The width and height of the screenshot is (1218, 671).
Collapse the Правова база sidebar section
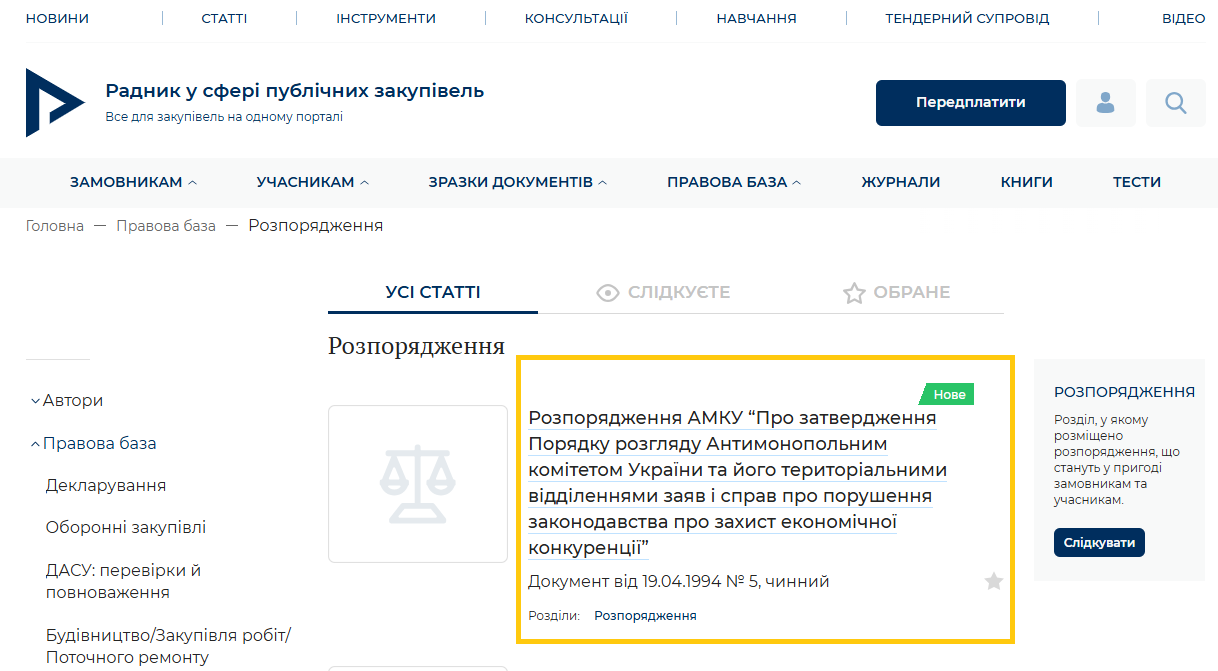coord(93,443)
